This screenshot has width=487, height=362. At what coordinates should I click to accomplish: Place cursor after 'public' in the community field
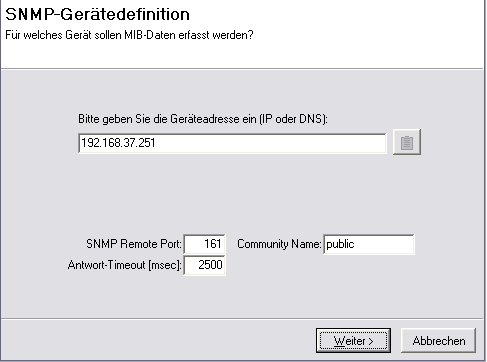point(355,244)
